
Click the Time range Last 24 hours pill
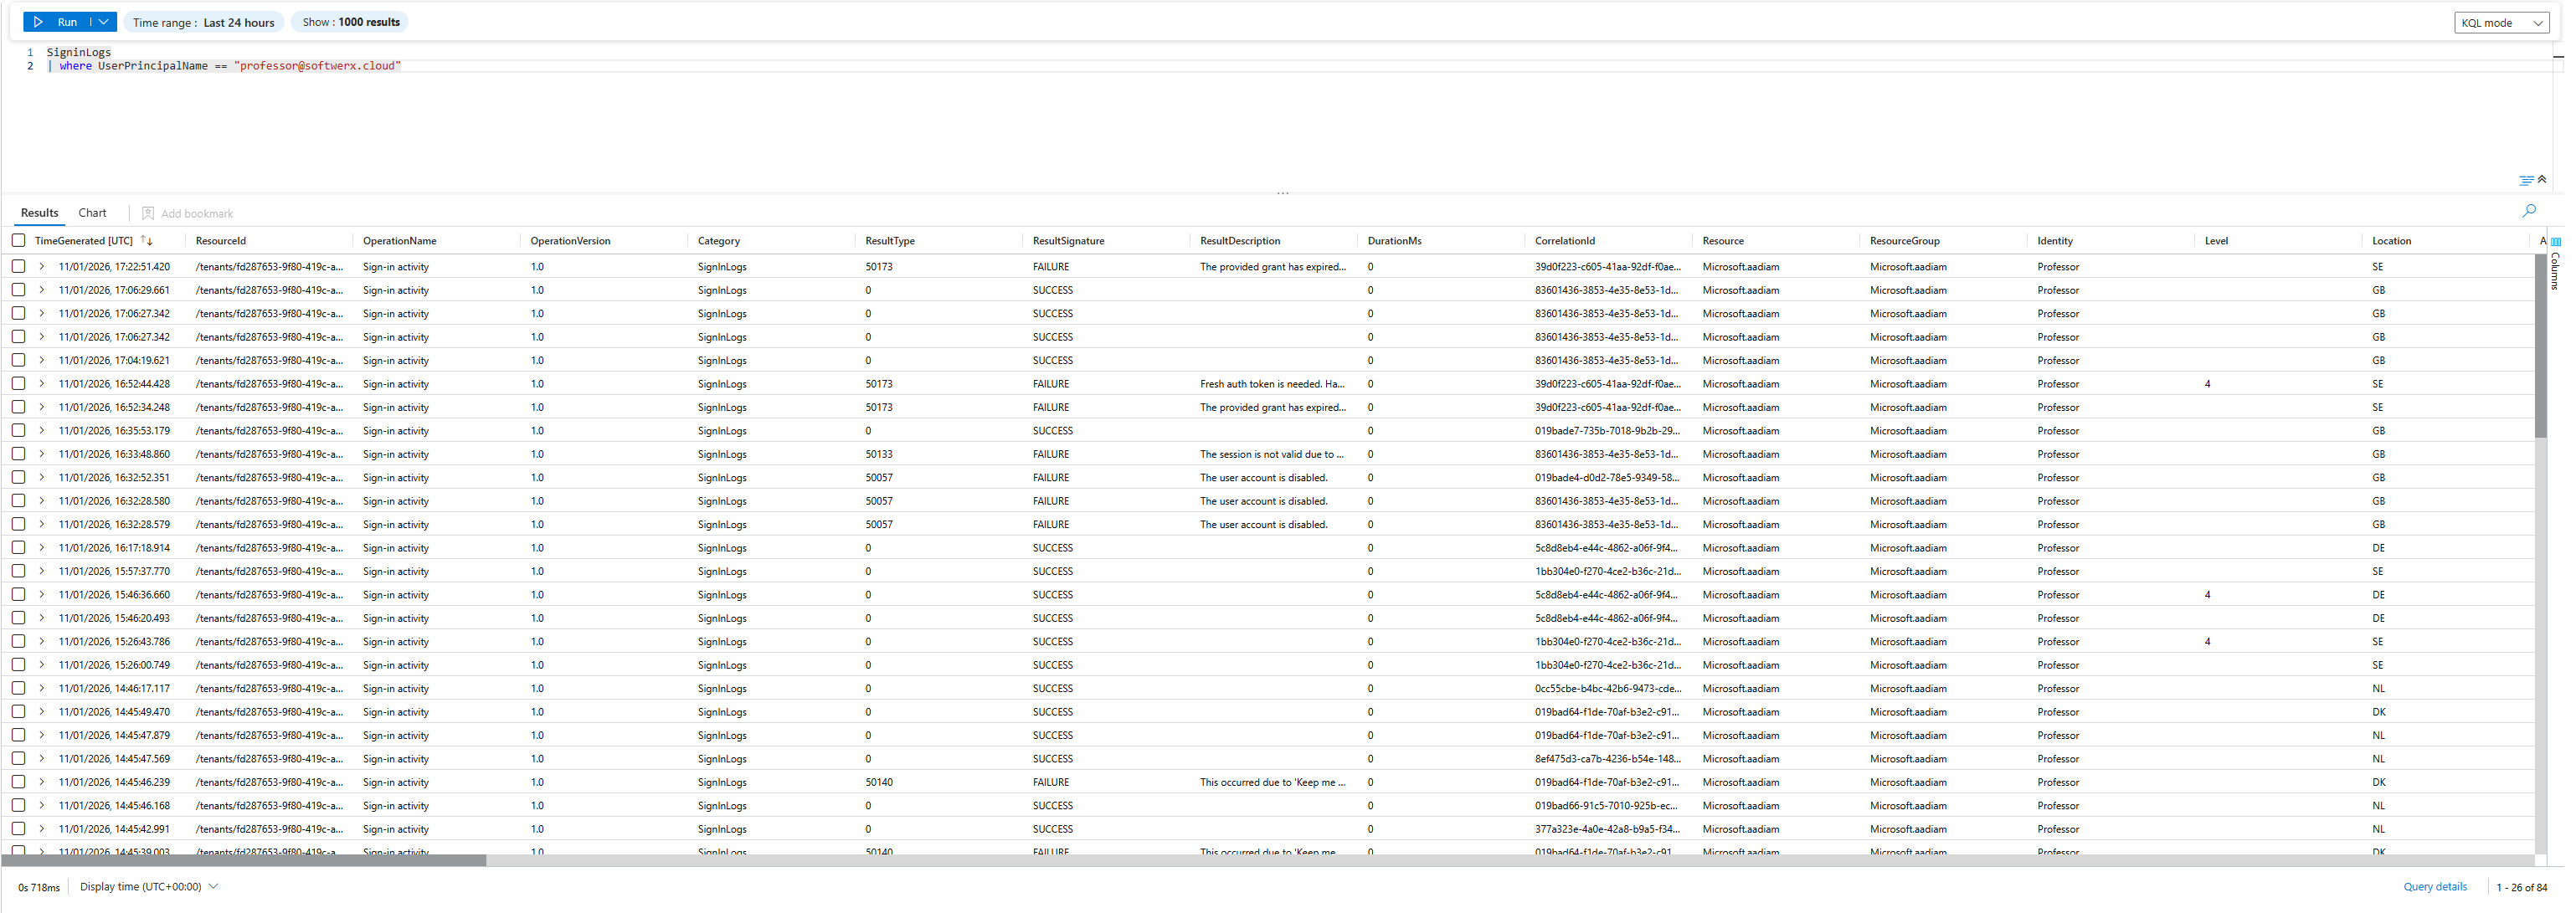point(204,22)
